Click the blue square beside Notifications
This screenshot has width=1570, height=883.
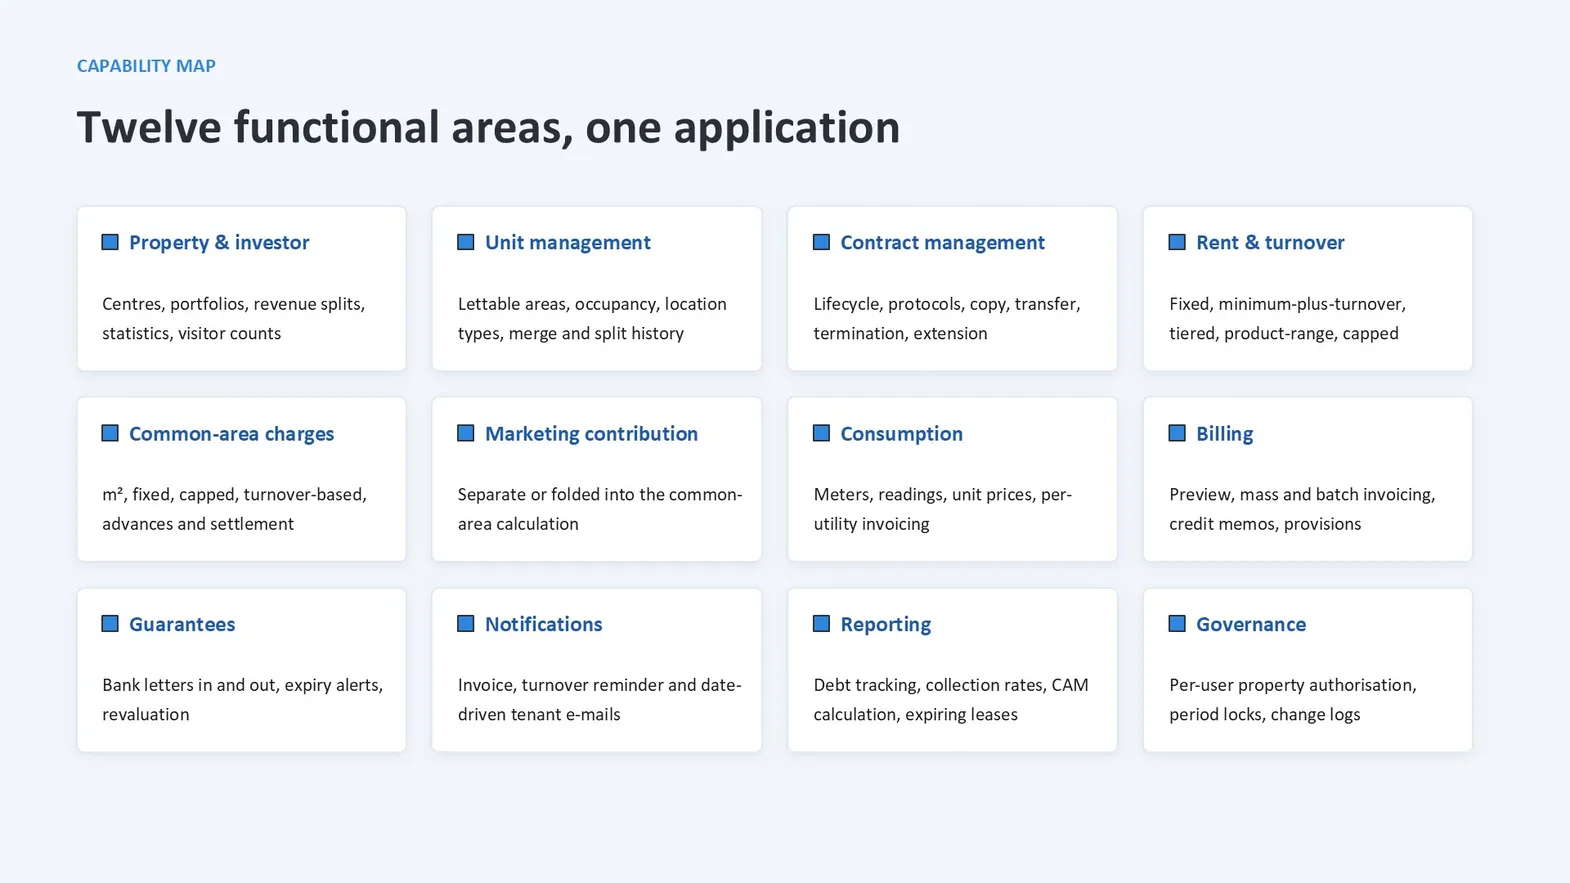(x=466, y=624)
